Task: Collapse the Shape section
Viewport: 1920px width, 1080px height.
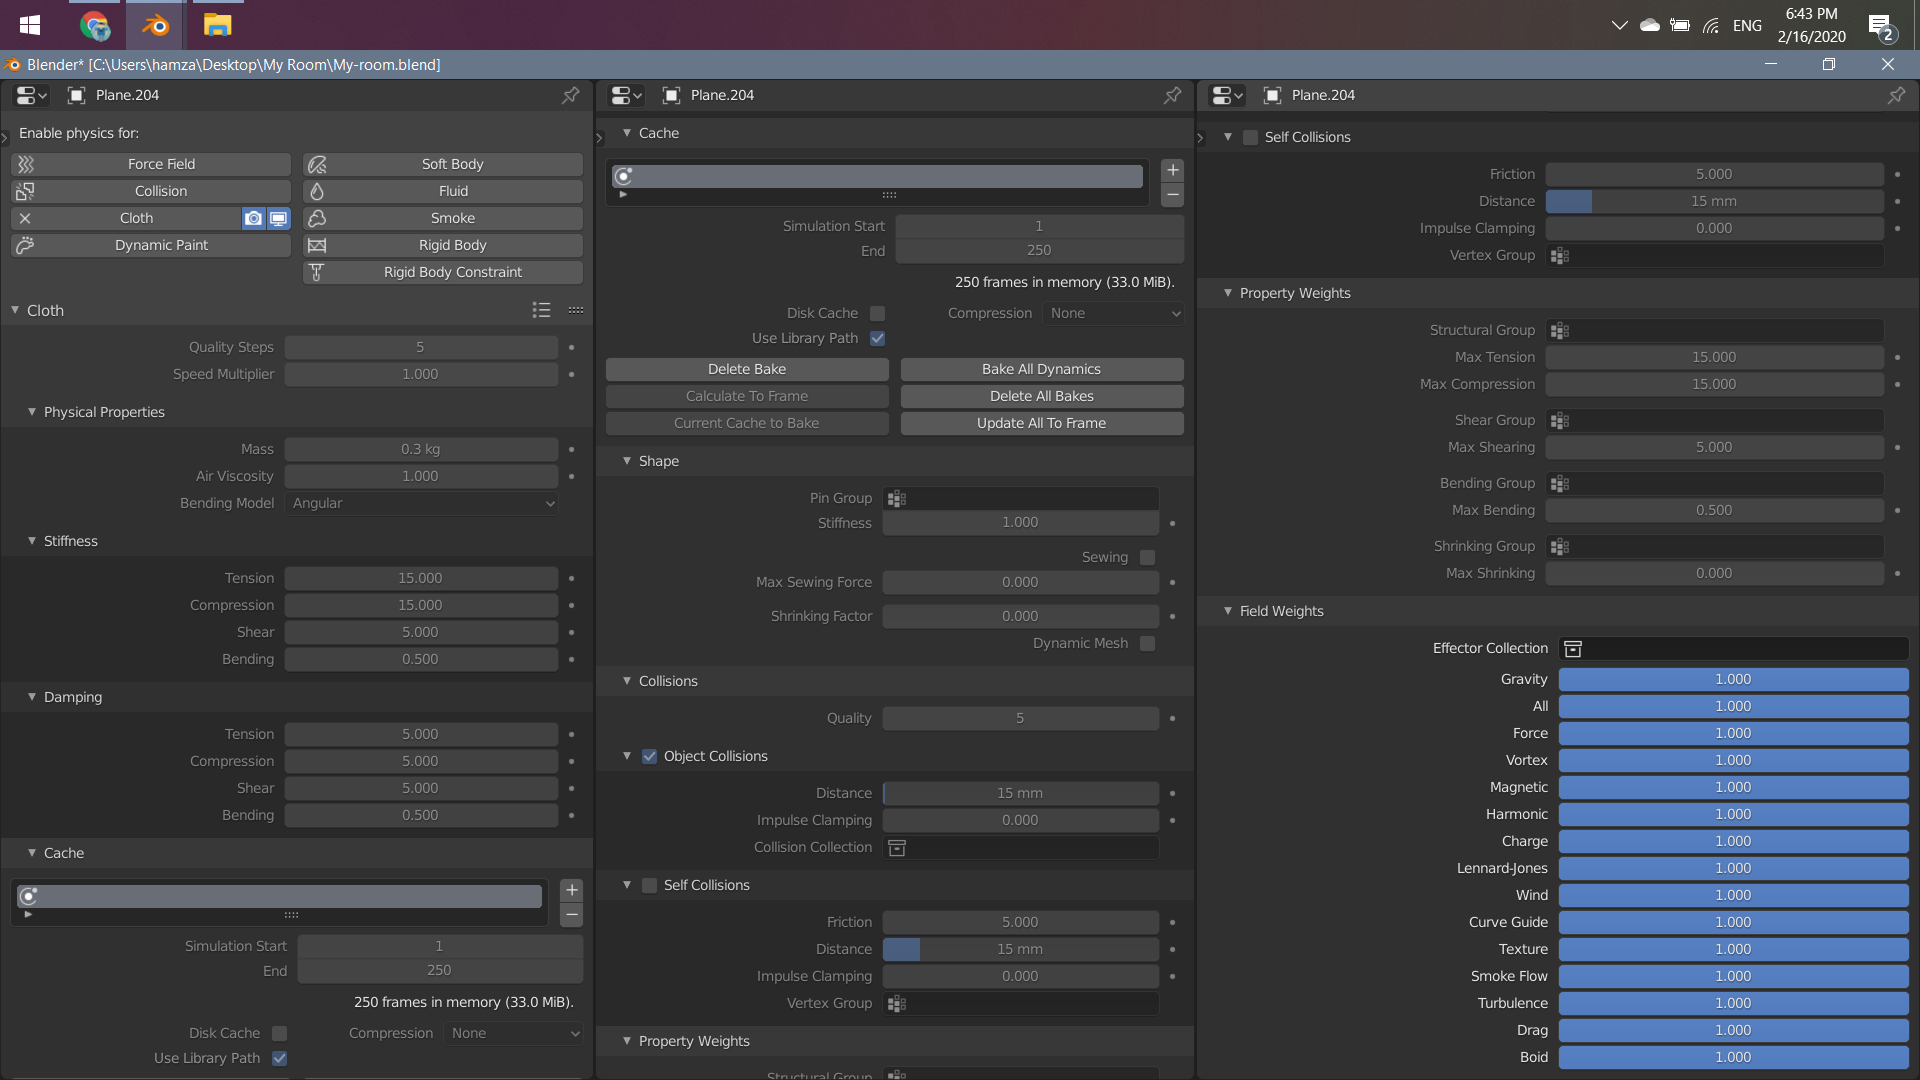Action: pos(627,461)
